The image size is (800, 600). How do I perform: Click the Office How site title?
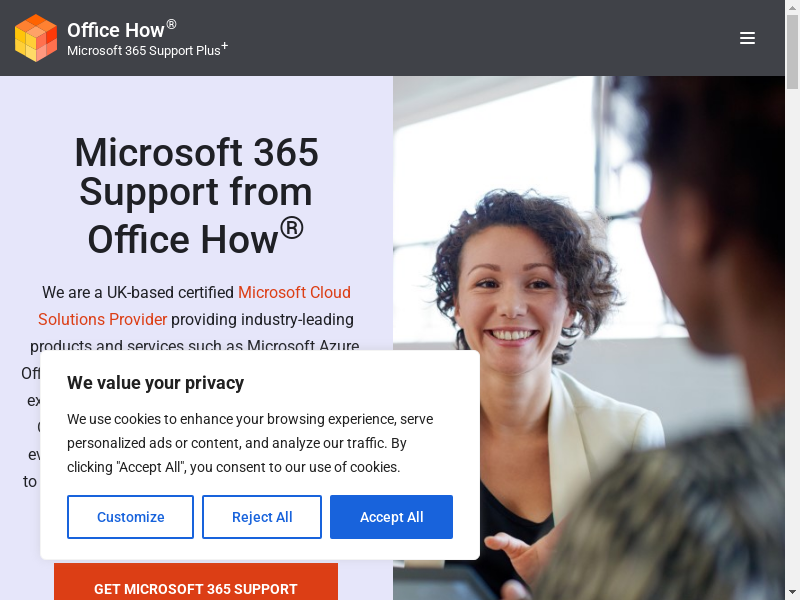(116, 30)
